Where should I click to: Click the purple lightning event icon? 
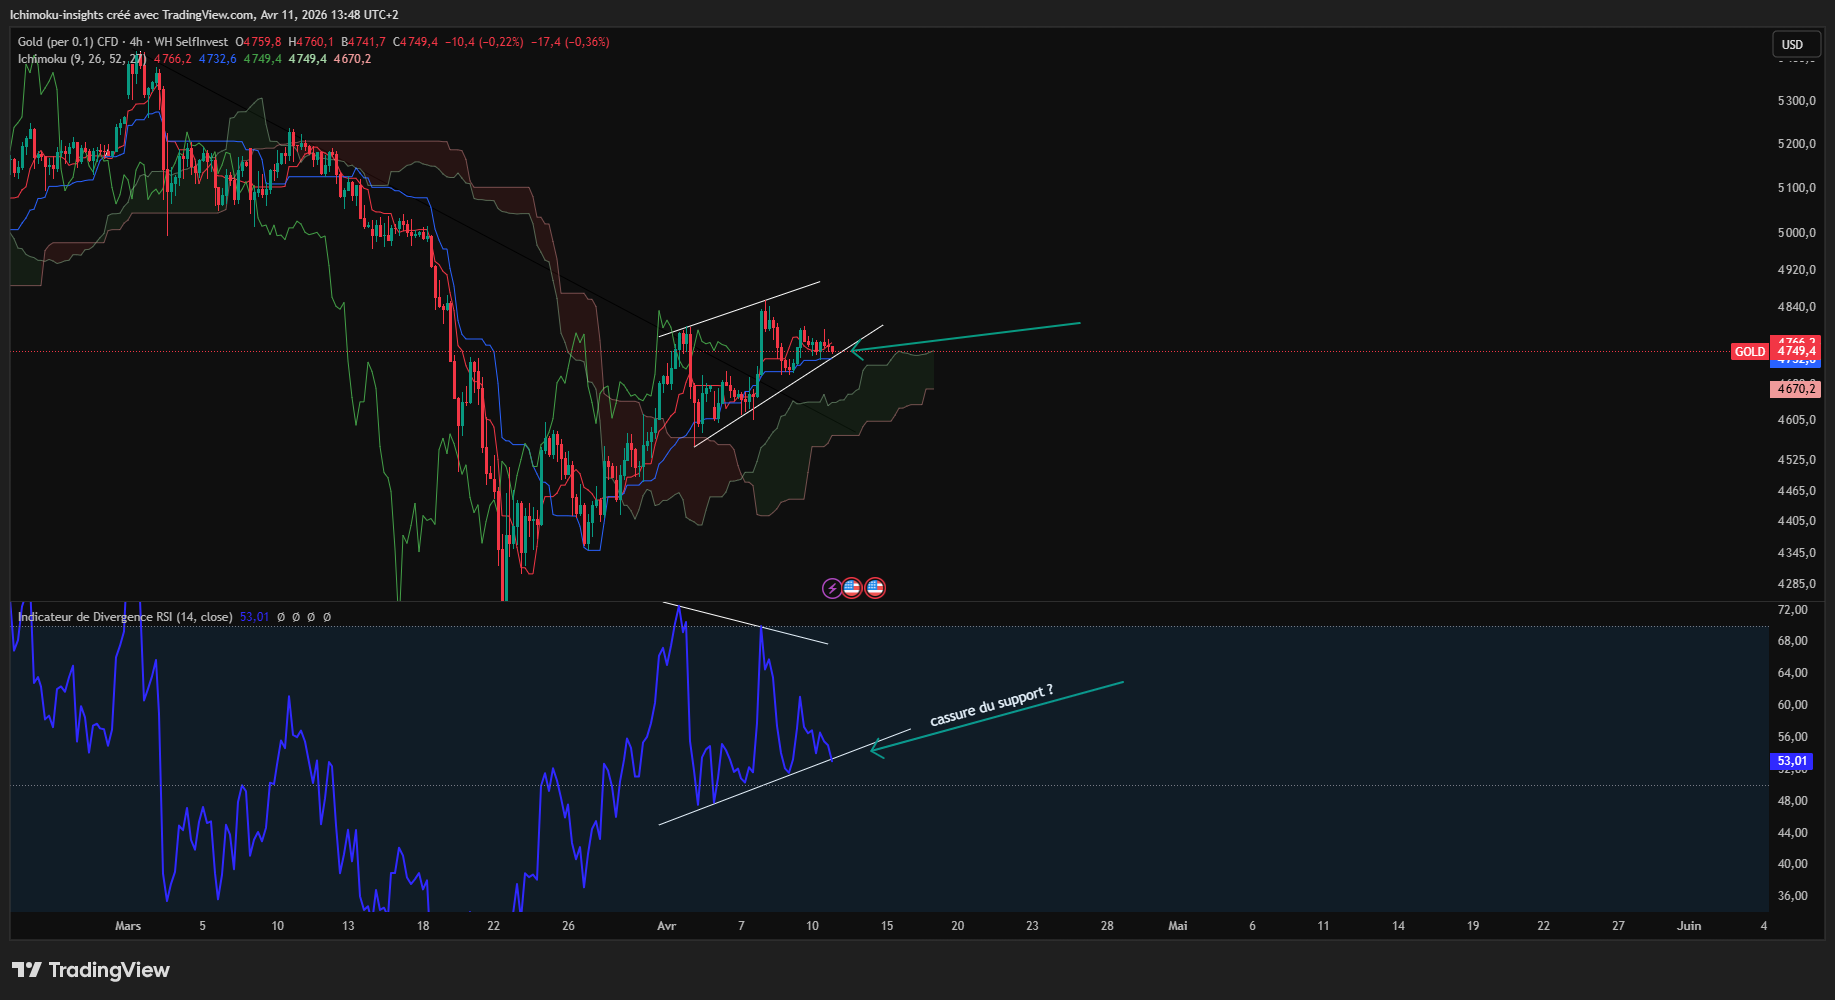pyautogui.click(x=832, y=588)
